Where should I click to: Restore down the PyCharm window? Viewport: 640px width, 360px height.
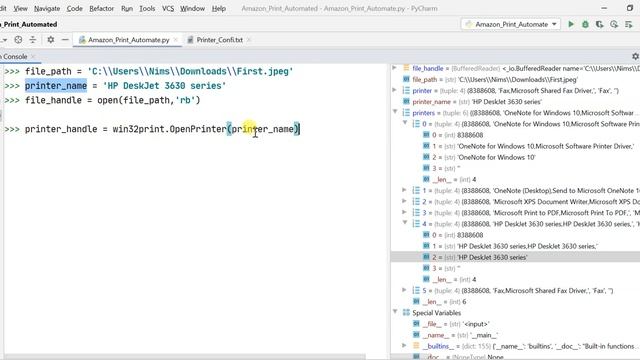[629, 8]
